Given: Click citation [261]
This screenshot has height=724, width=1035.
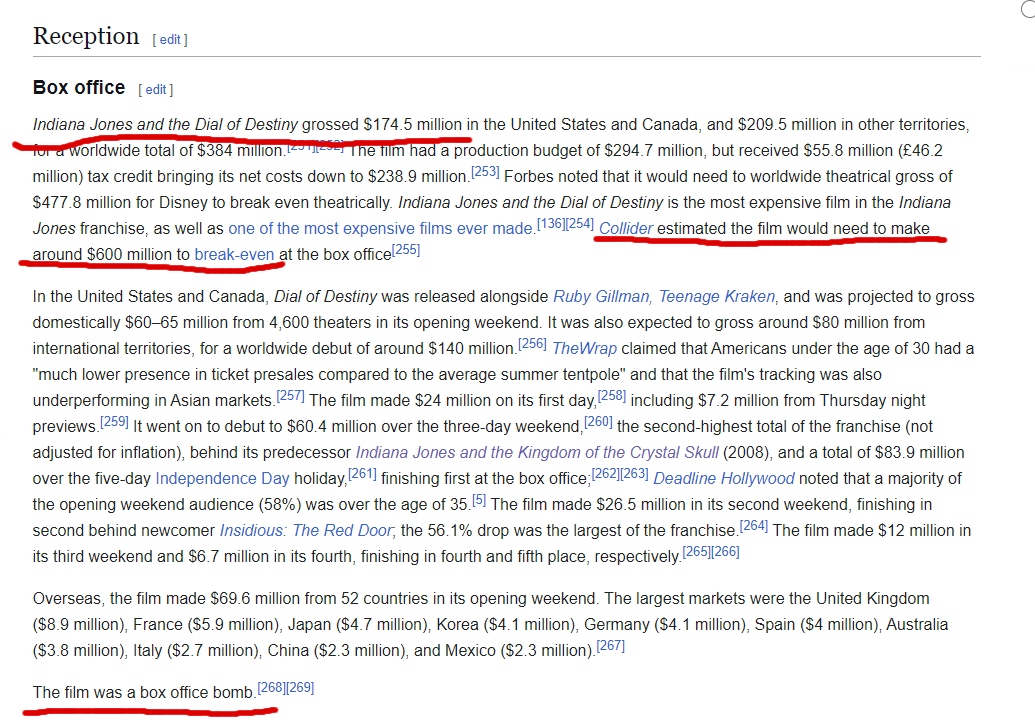Looking at the screenshot, I should (x=362, y=474).
